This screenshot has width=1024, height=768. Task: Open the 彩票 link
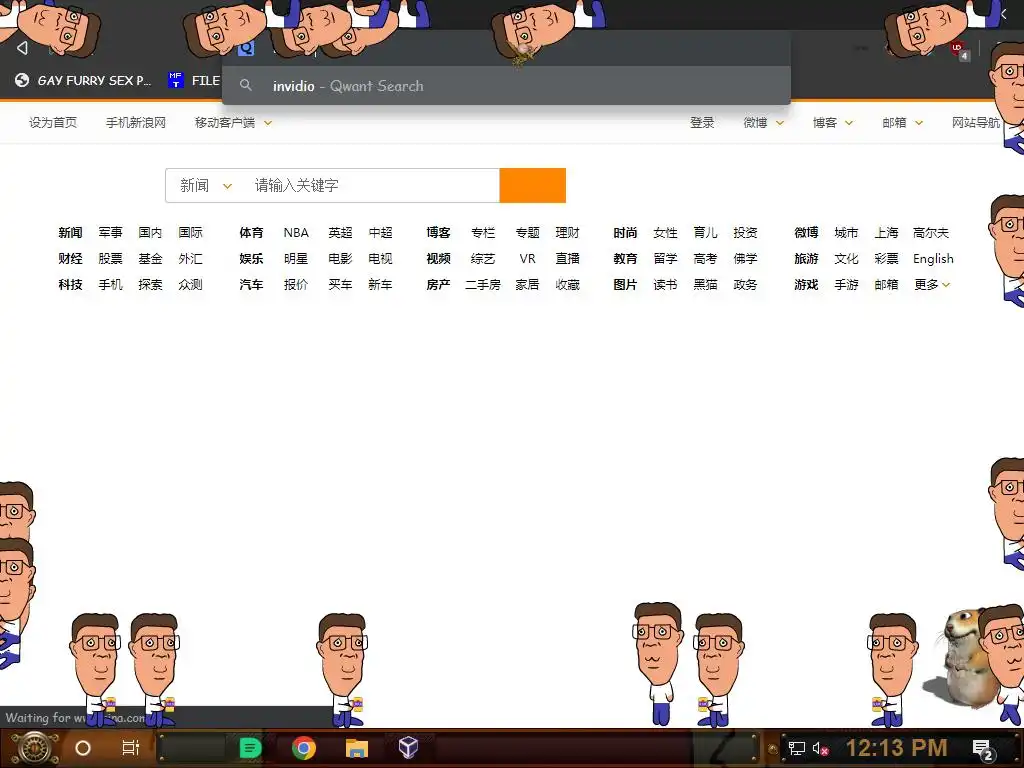(x=886, y=259)
